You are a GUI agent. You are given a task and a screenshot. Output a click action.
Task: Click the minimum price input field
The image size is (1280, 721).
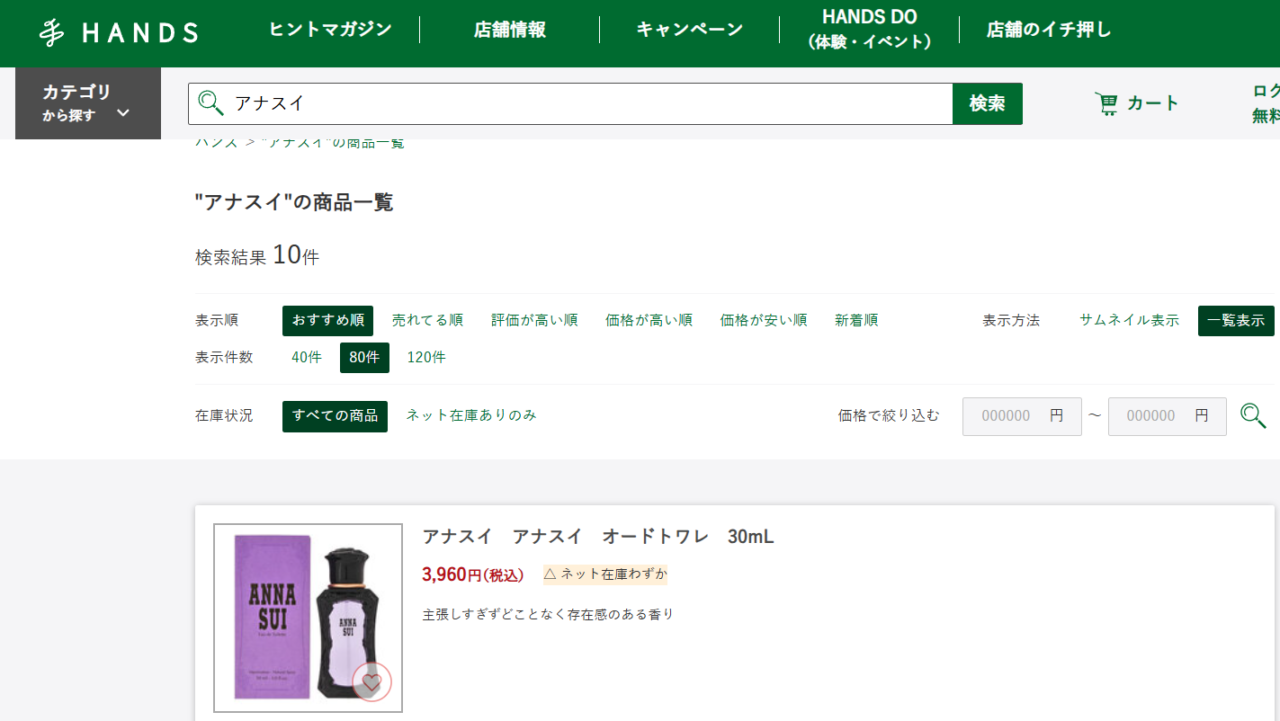coord(1022,416)
